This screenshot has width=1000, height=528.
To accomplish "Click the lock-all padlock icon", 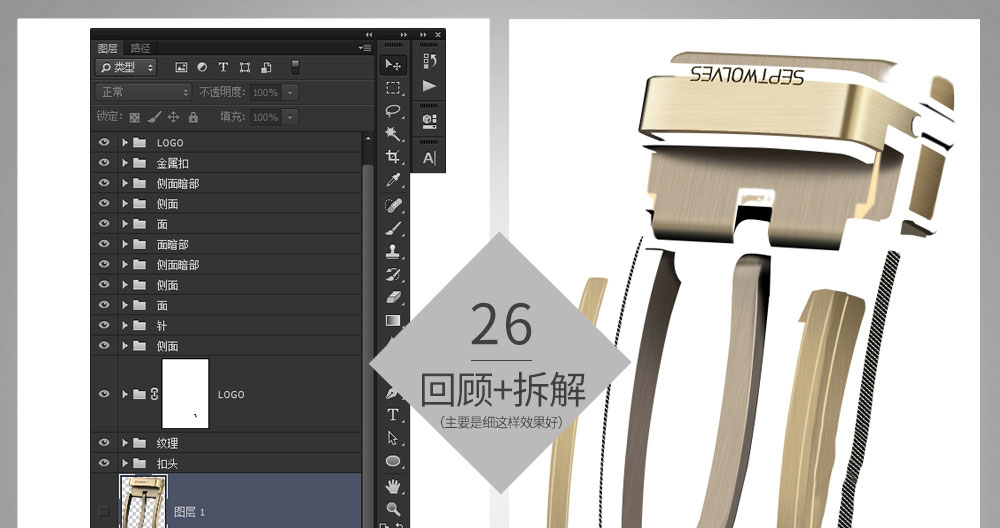I will (193, 117).
